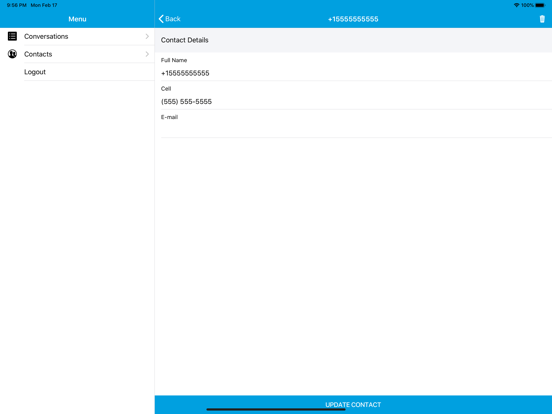
Task: Open the Conversations menu item
Action: click(x=77, y=36)
